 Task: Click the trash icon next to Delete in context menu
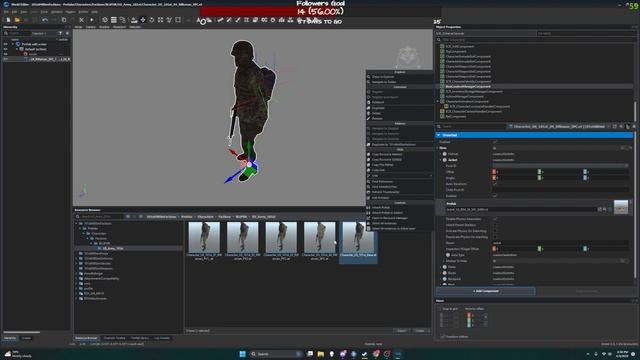(369, 113)
